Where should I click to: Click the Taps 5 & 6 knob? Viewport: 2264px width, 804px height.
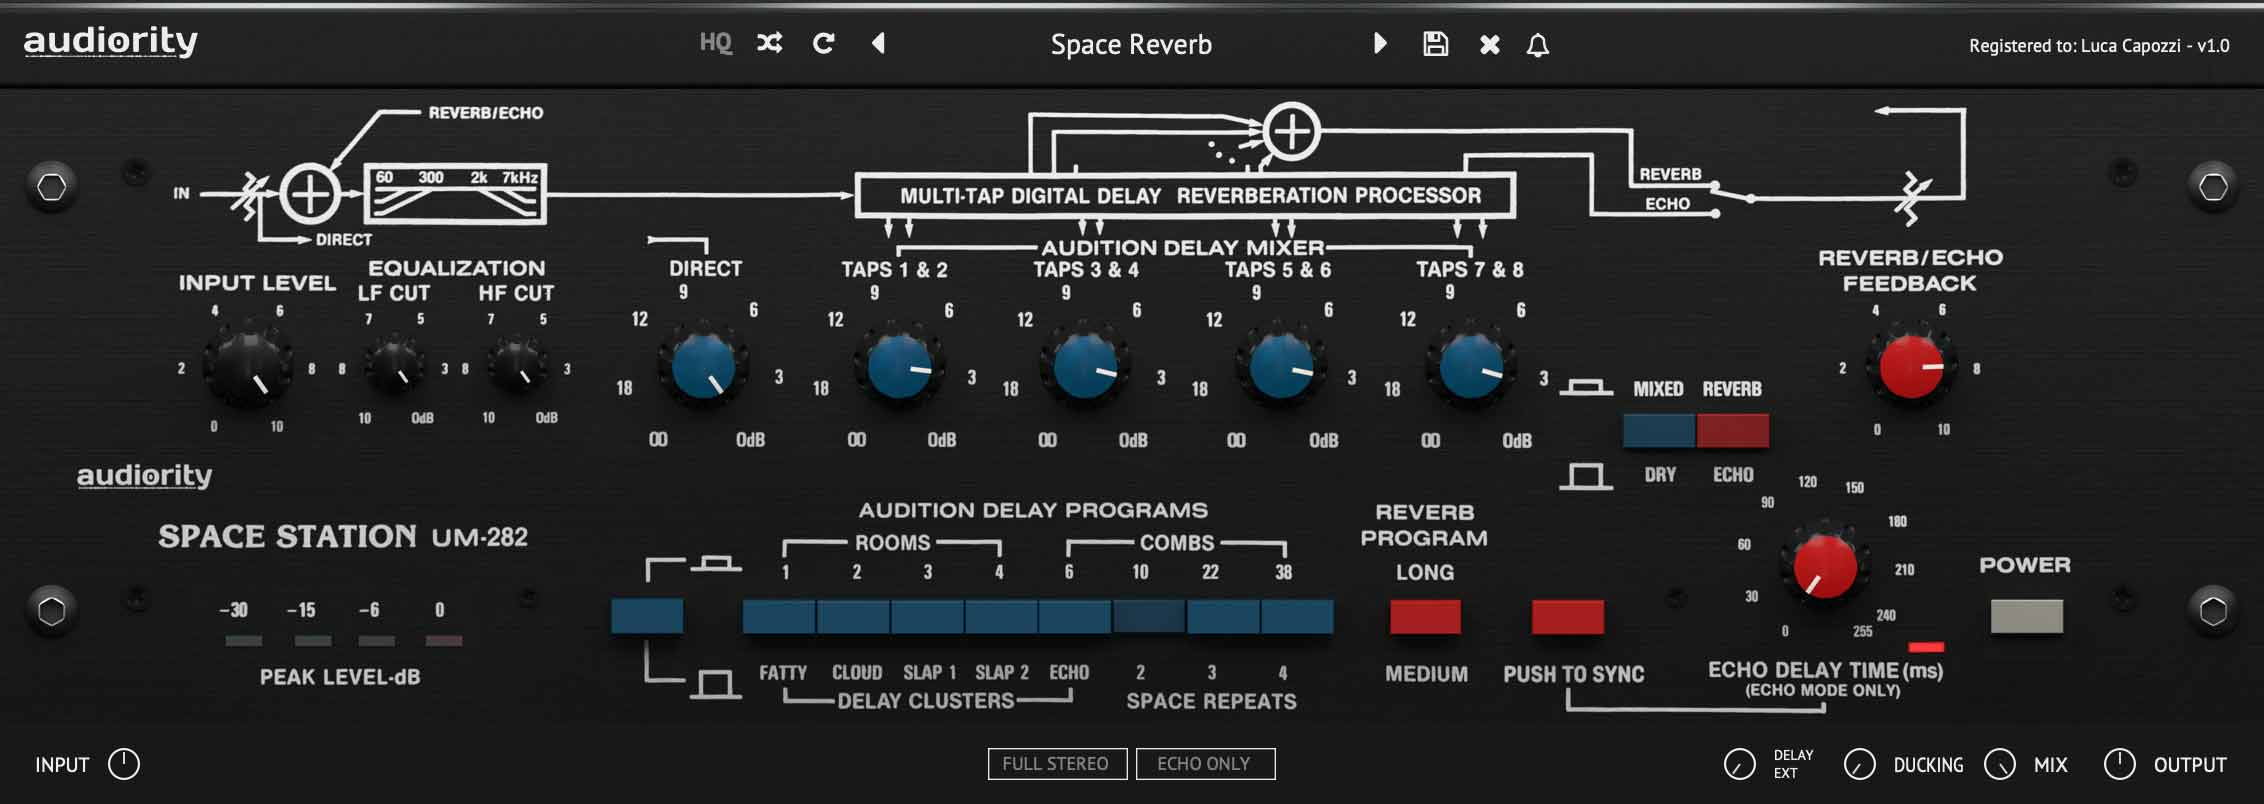pos(1281,367)
